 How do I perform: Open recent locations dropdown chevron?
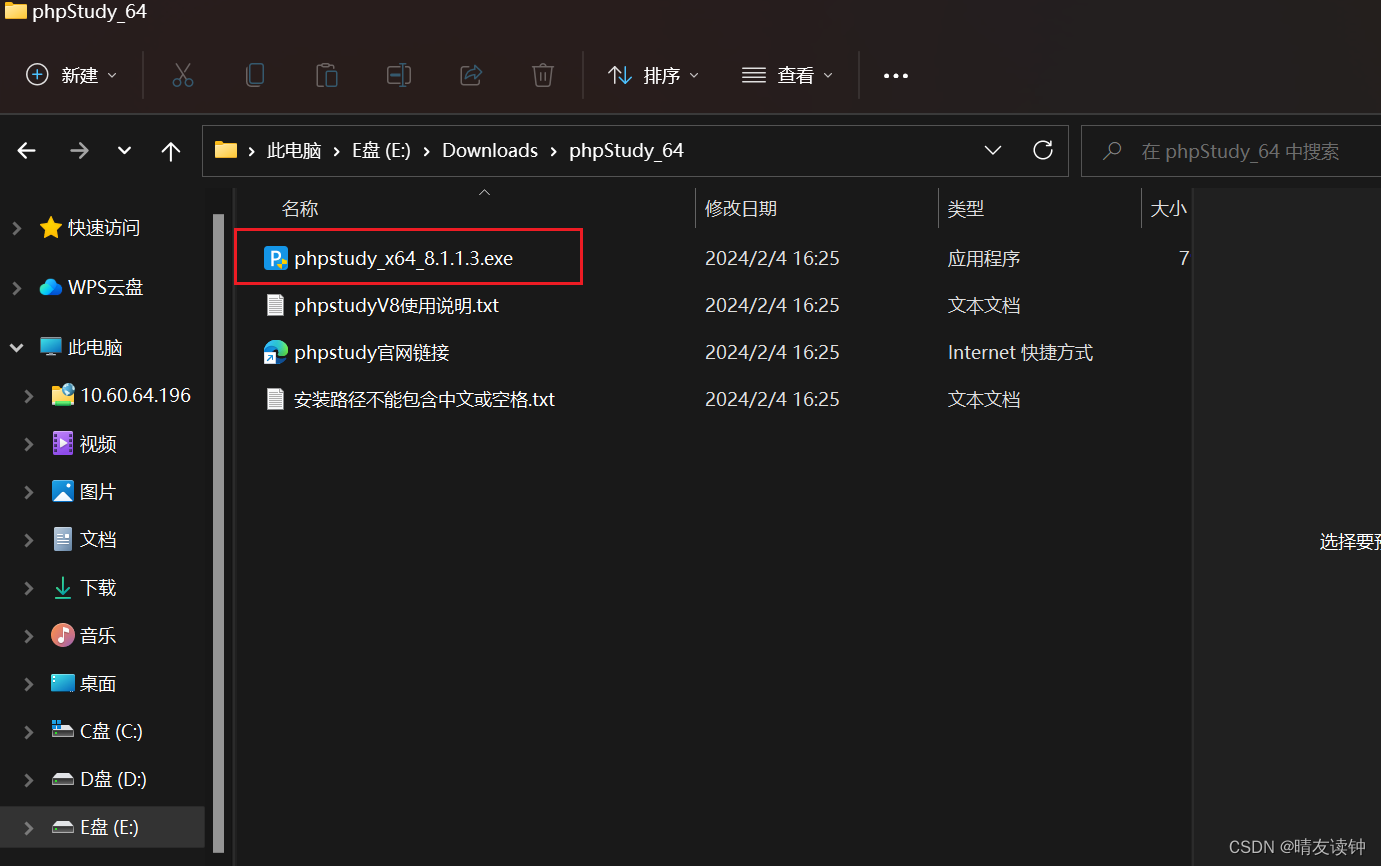pyautogui.click(x=125, y=151)
